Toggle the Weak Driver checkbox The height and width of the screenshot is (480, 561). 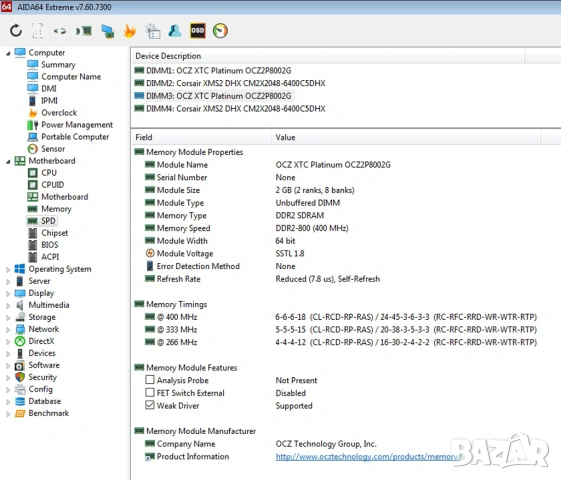[x=150, y=405]
